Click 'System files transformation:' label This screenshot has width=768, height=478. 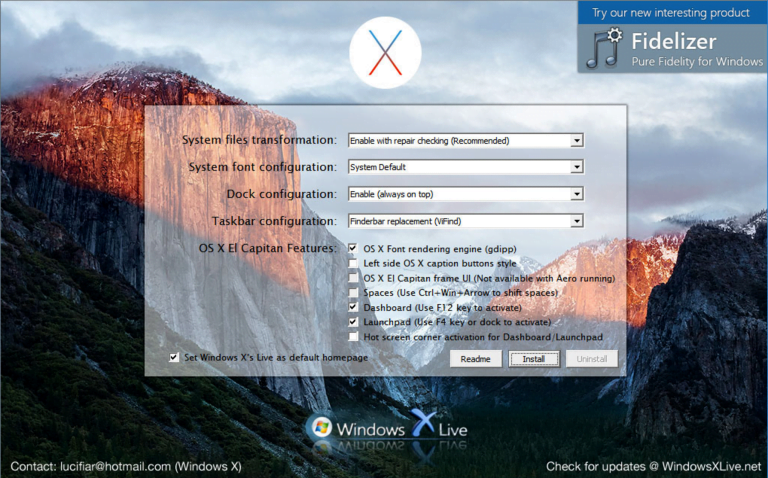(259, 140)
